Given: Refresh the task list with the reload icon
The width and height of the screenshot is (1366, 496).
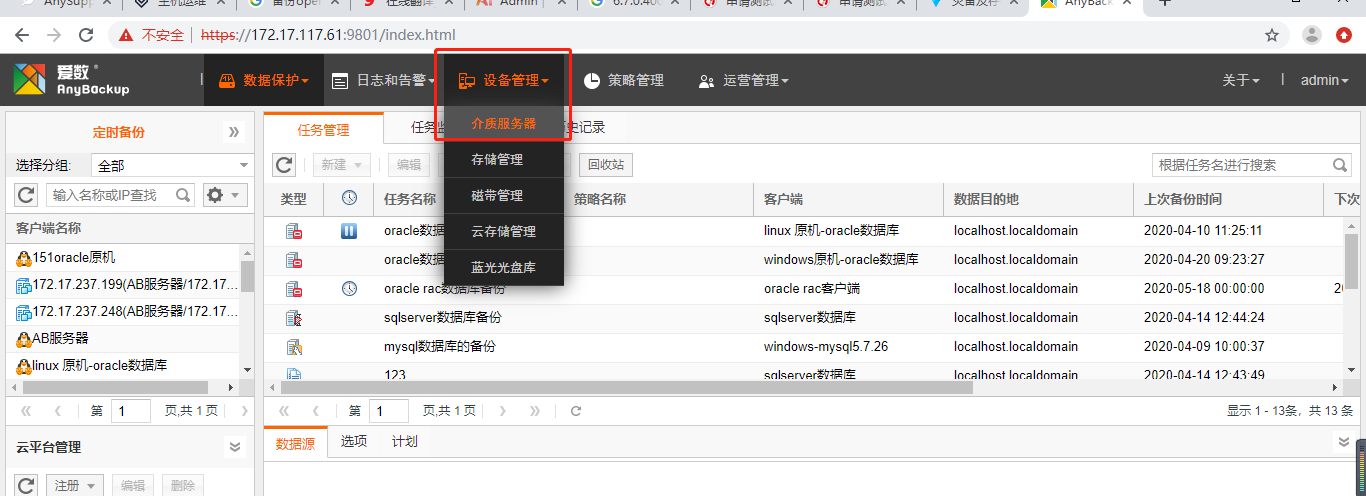Looking at the screenshot, I should [285, 165].
